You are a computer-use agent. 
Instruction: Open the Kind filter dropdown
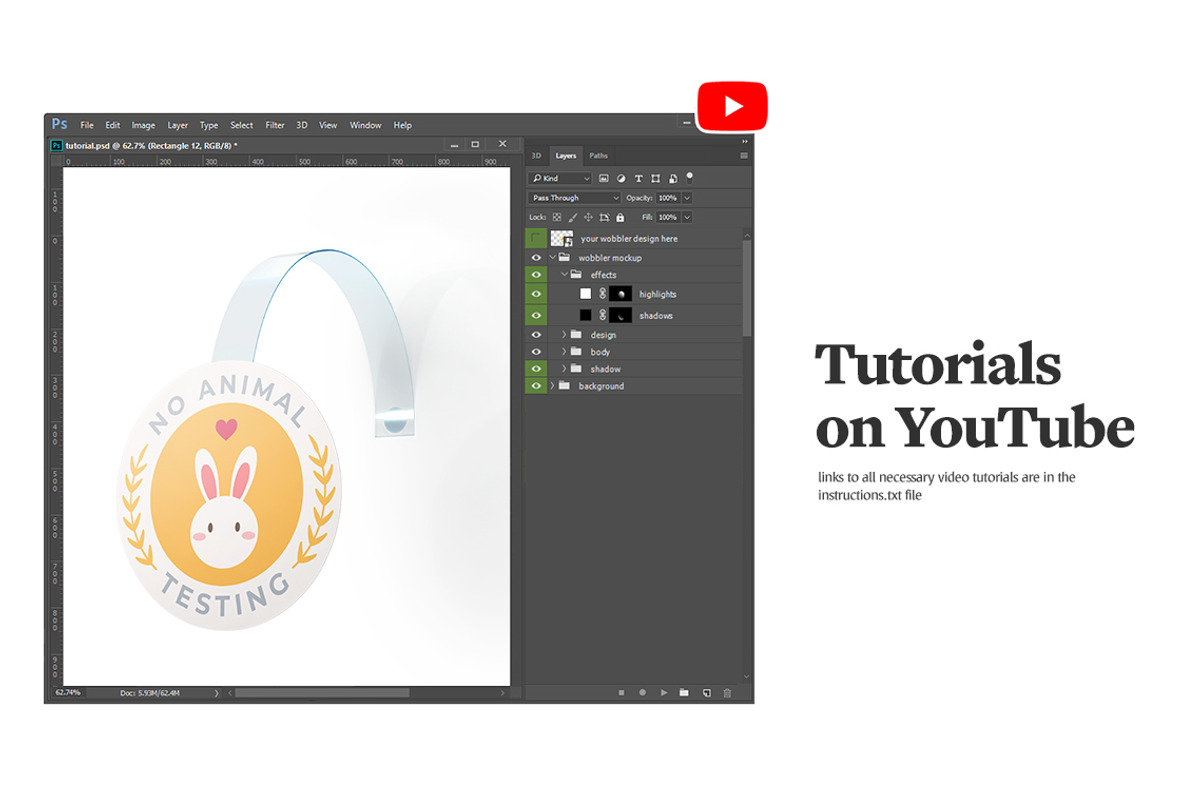[x=560, y=178]
